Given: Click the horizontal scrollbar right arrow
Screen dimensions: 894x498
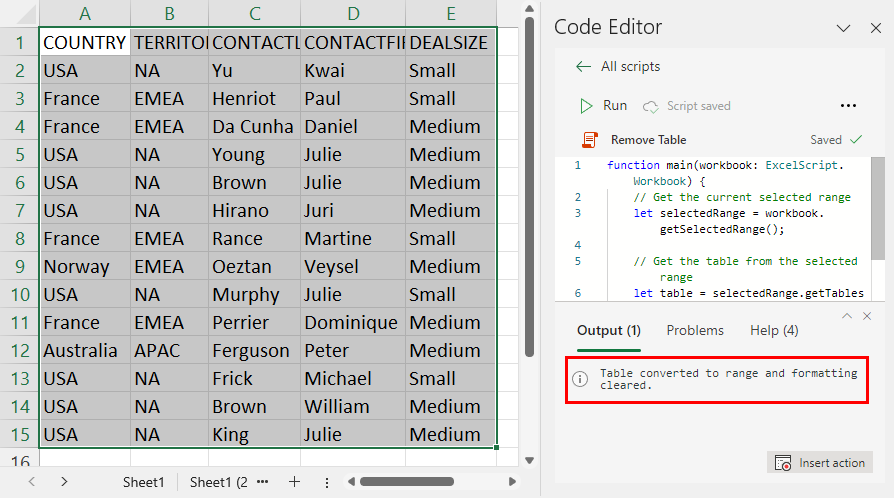Looking at the screenshot, I should [x=512, y=482].
